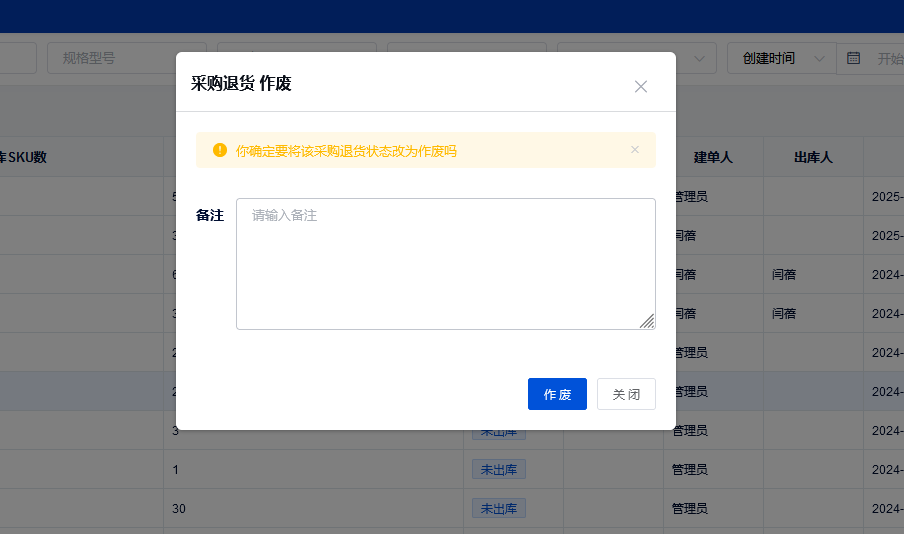
Task: Focus the 备注 textarea
Action: coord(446,264)
